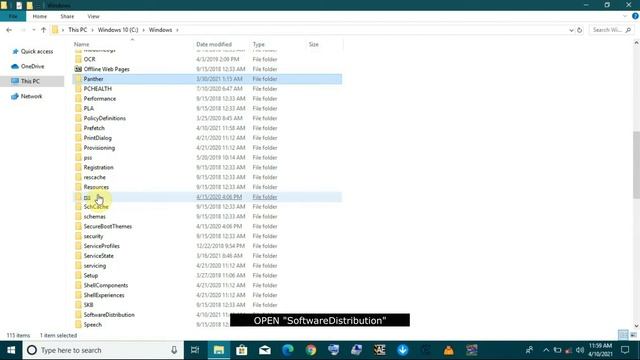Image resolution: width=640 pixels, height=360 pixels.
Task: Go back with the back arrow
Action: click(x=9, y=30)
